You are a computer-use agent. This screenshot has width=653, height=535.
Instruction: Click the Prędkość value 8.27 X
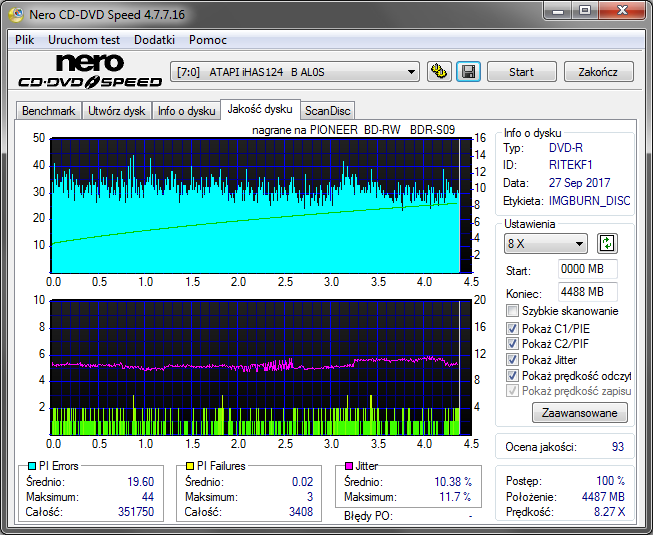tap(610, 512)
